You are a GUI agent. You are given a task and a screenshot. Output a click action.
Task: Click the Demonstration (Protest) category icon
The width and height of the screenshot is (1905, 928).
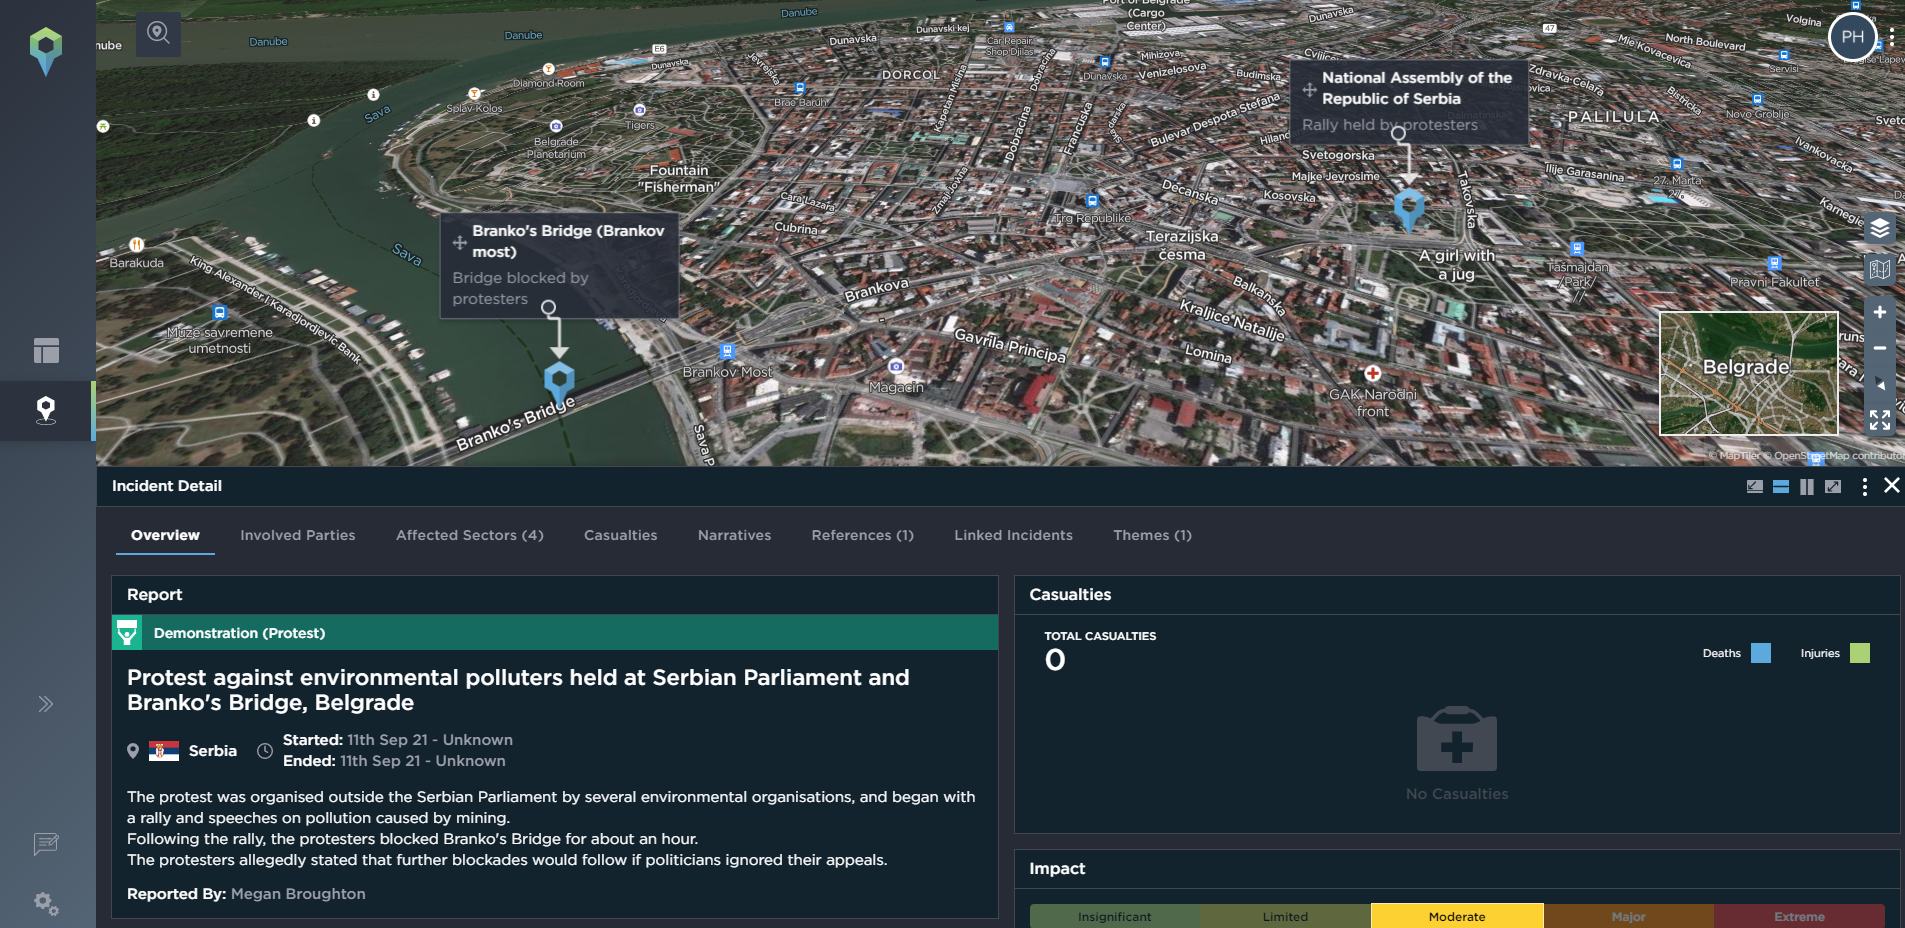127,633
